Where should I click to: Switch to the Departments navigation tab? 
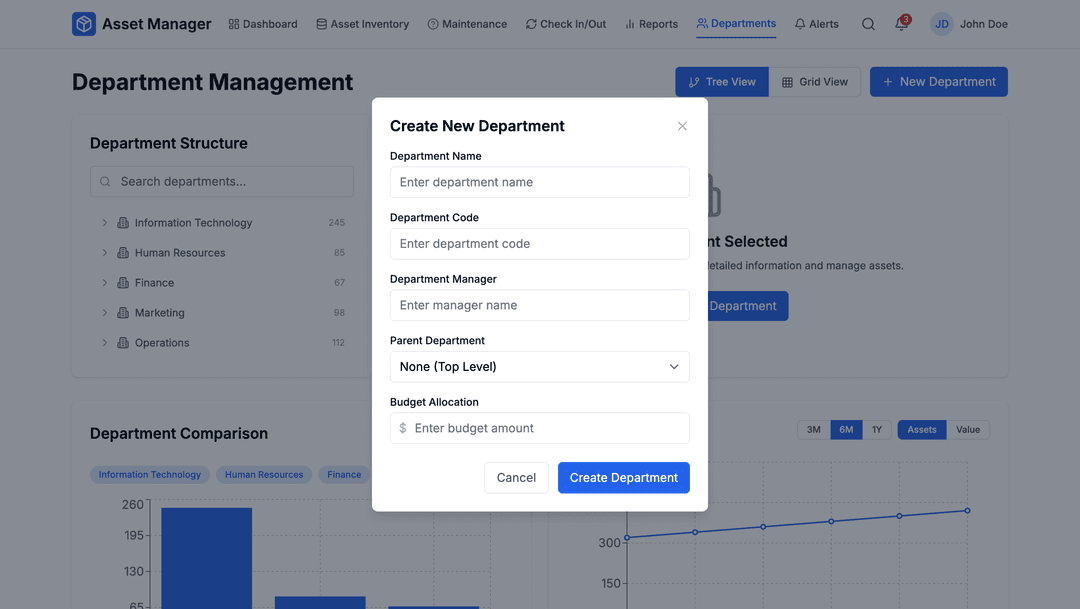736,23
